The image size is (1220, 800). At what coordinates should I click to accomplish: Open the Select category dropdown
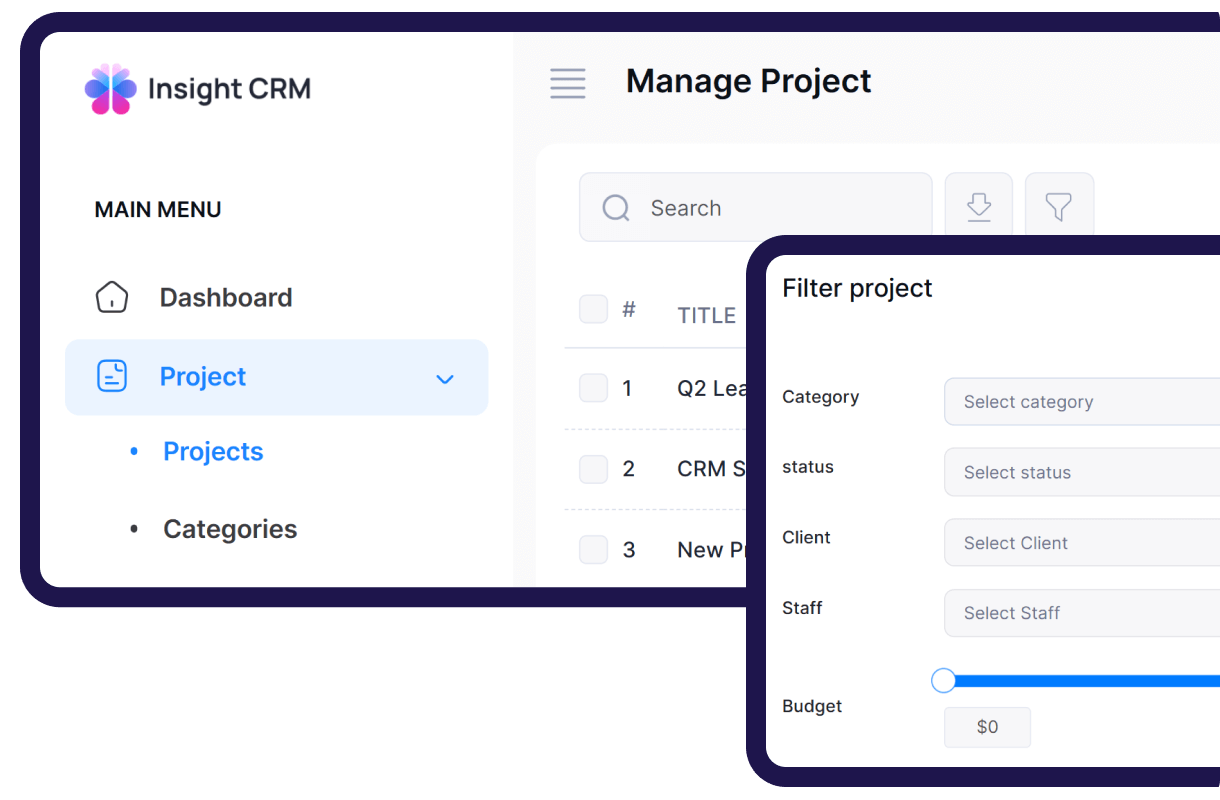tap(1080, 402)
